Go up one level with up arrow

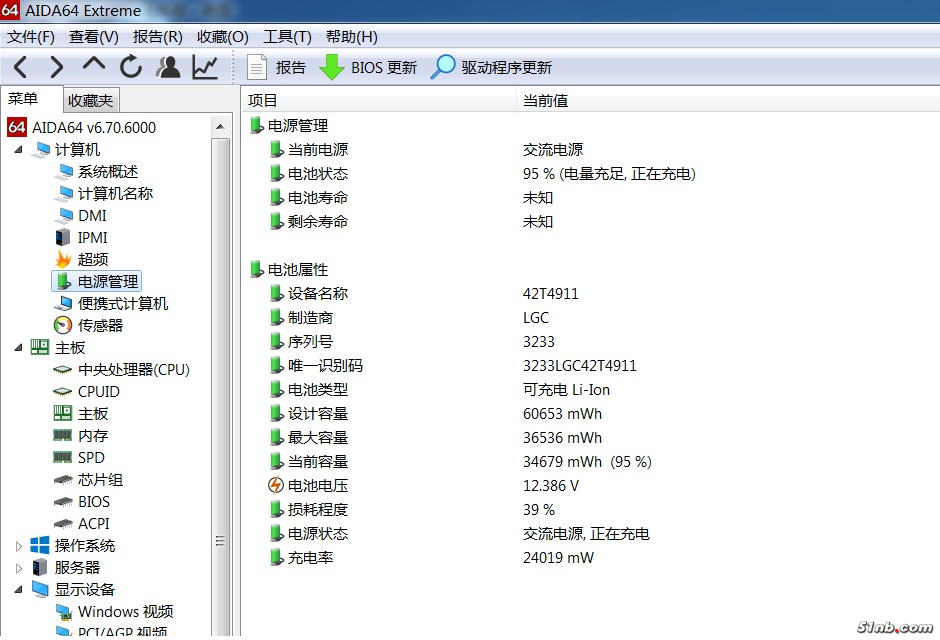tap(94, 66)
